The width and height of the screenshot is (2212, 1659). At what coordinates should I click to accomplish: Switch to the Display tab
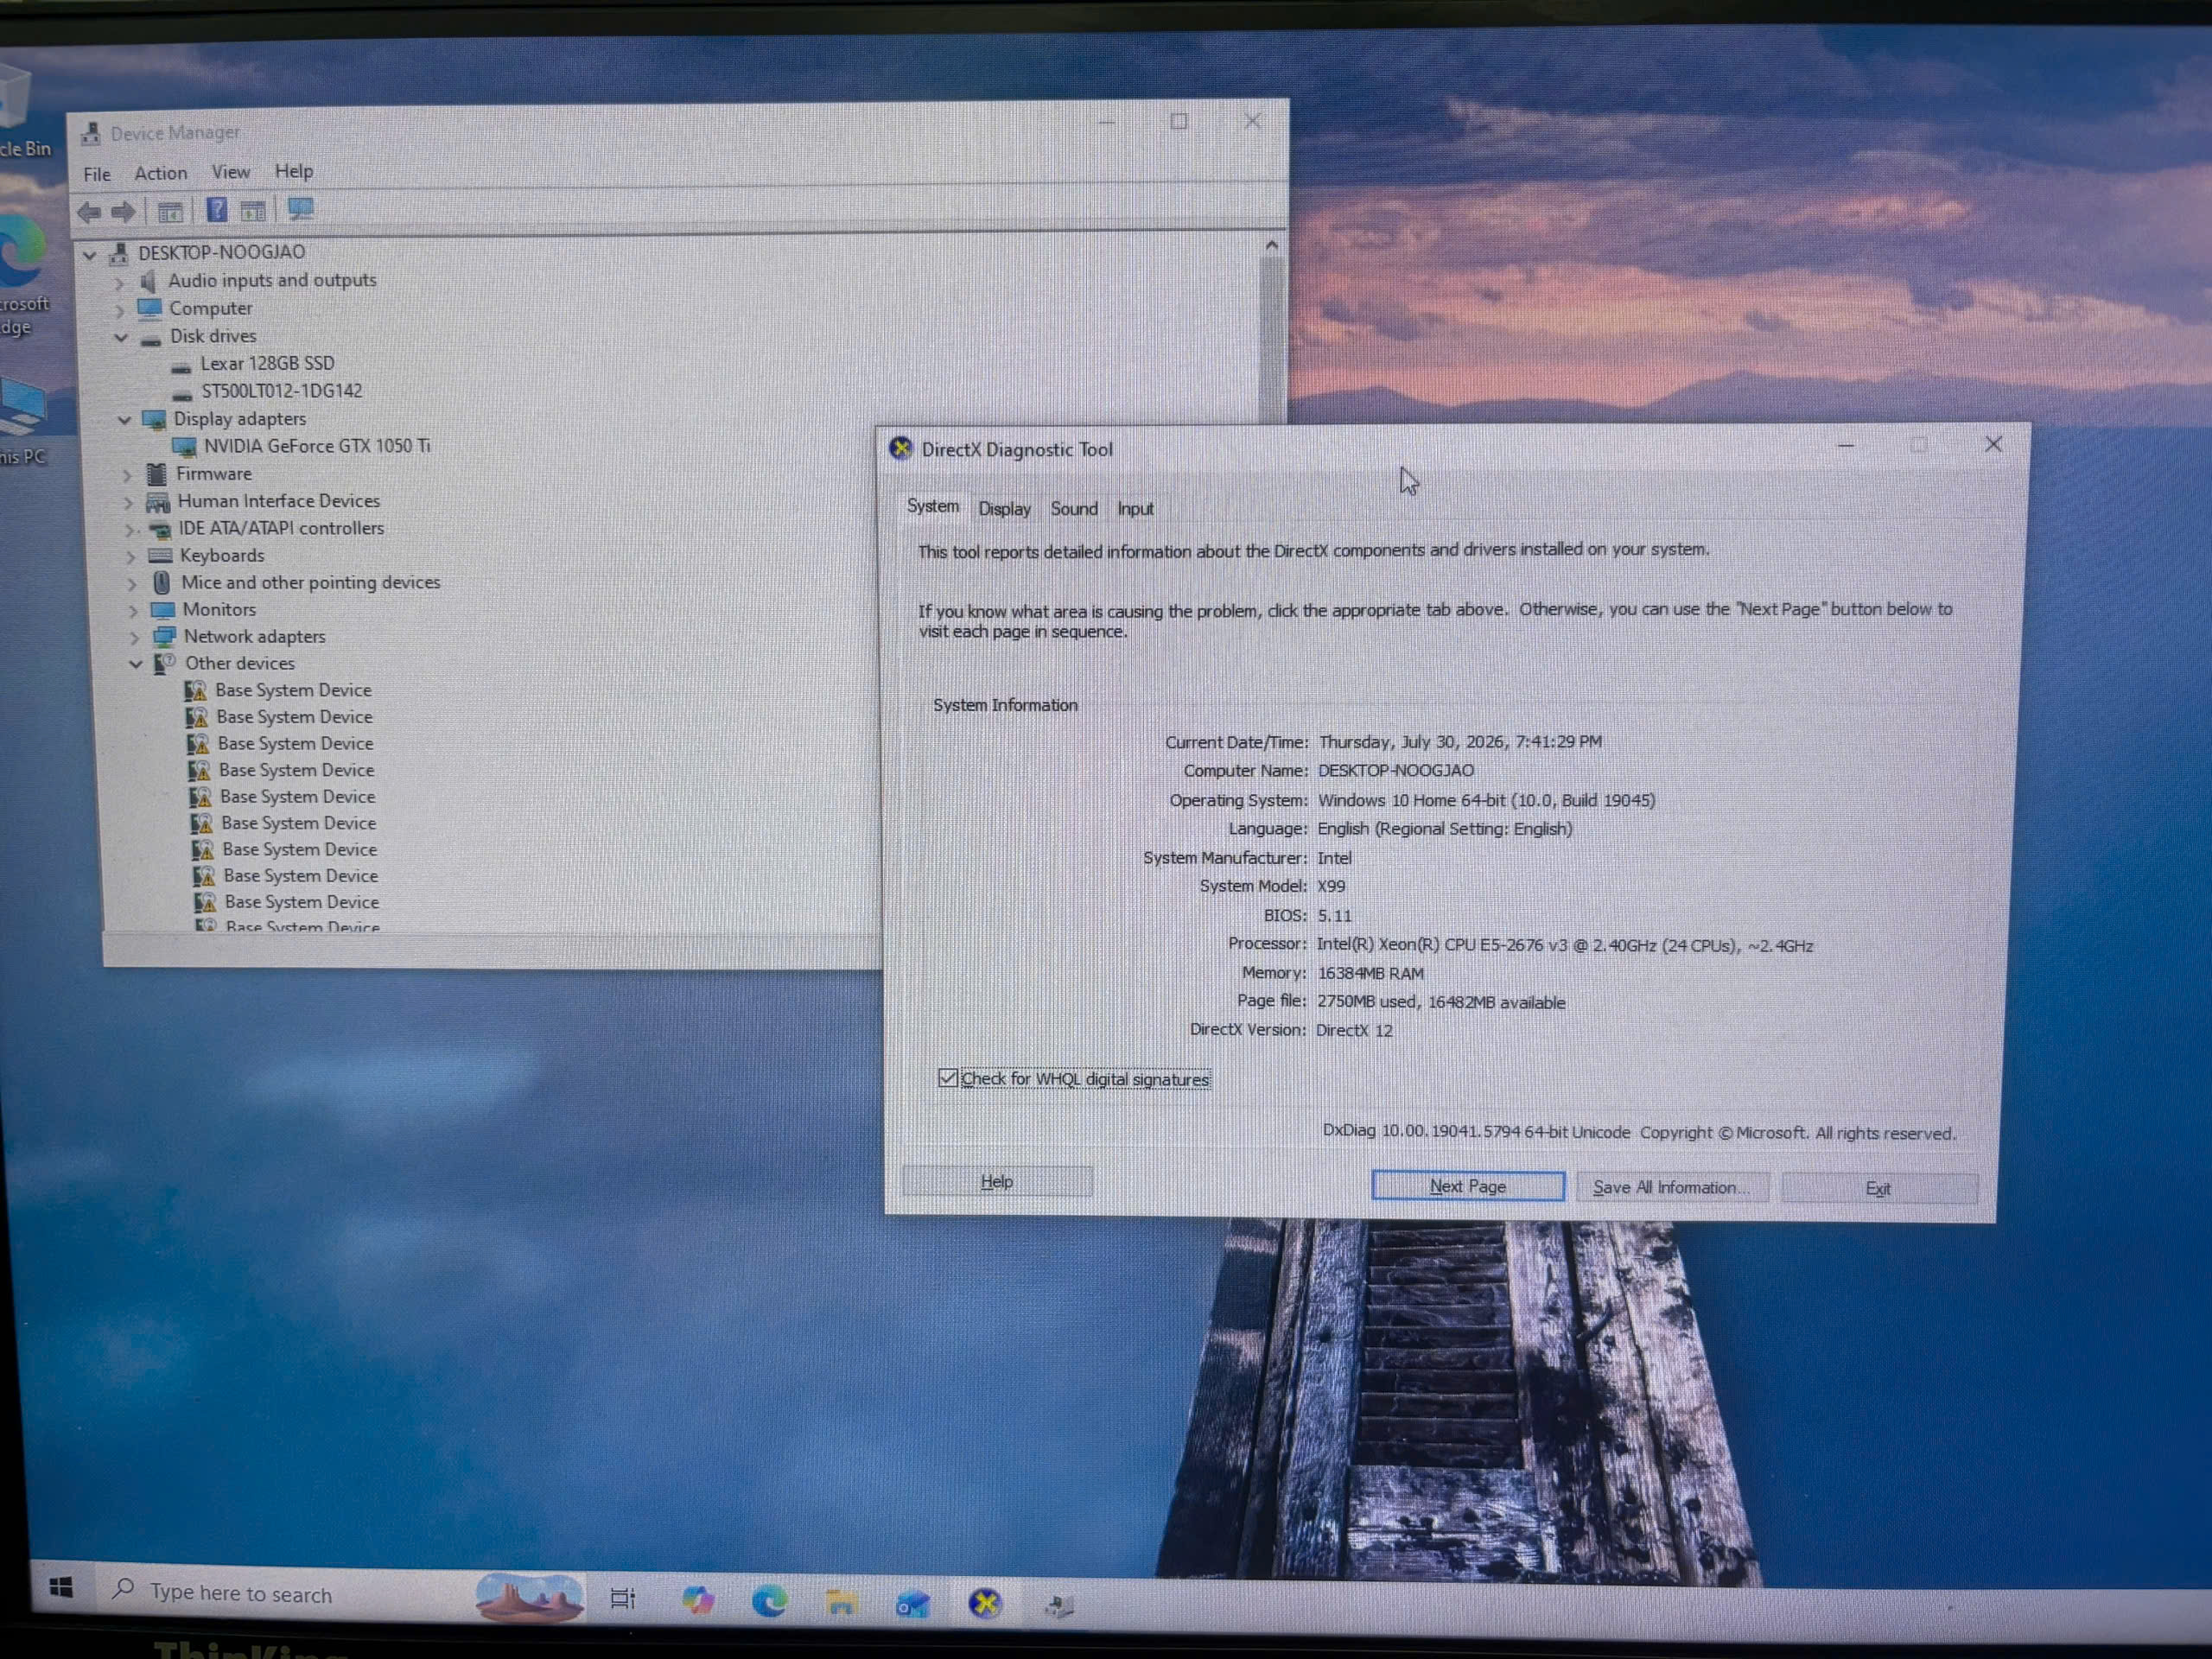(x=1004, y=508)
